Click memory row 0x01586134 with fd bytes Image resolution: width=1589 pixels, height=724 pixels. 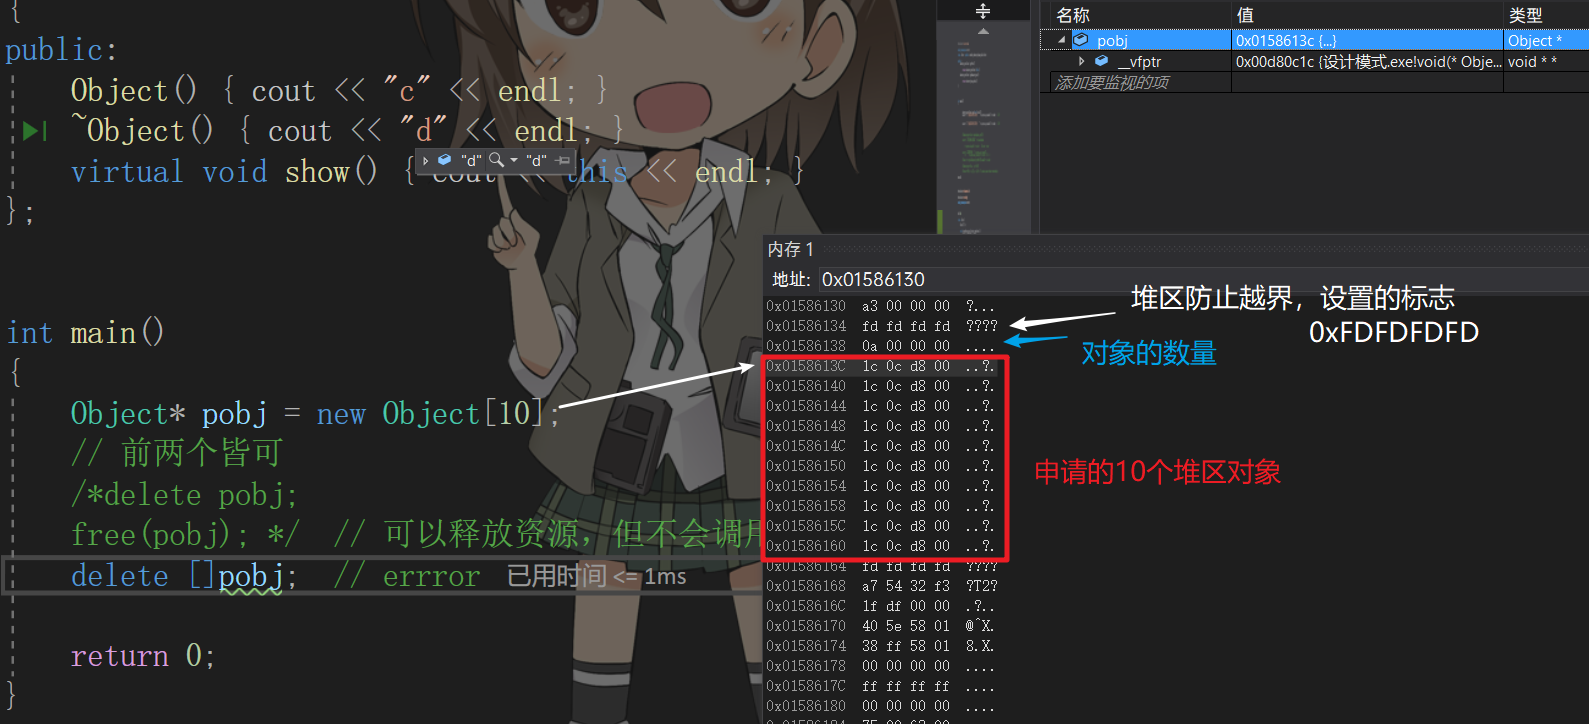tap(880, 326)
